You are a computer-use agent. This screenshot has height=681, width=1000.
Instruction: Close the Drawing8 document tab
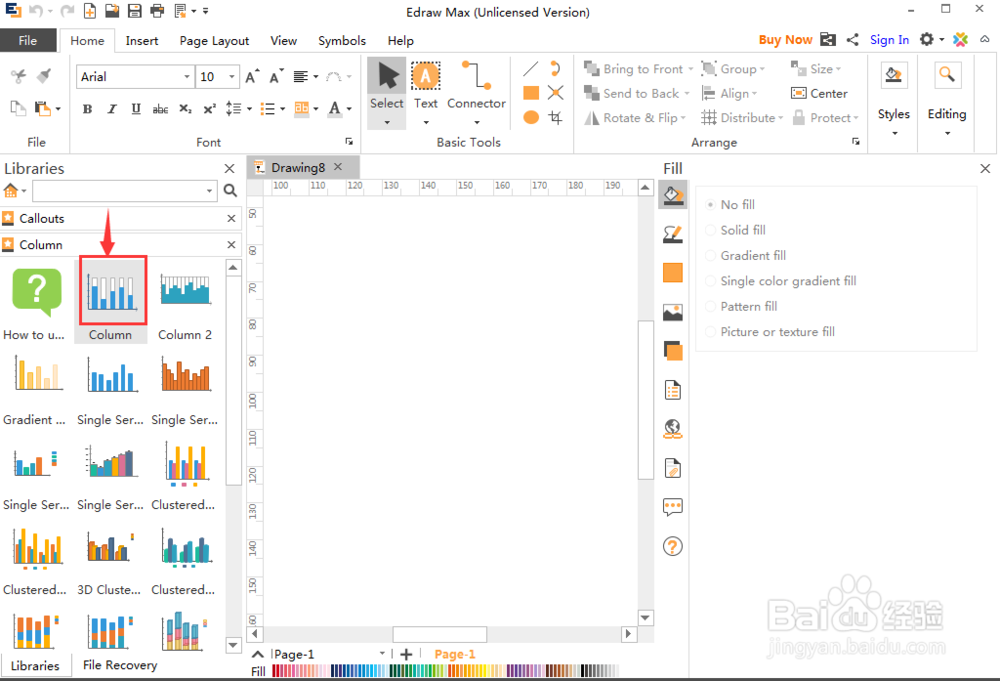(x=338, y=166)
